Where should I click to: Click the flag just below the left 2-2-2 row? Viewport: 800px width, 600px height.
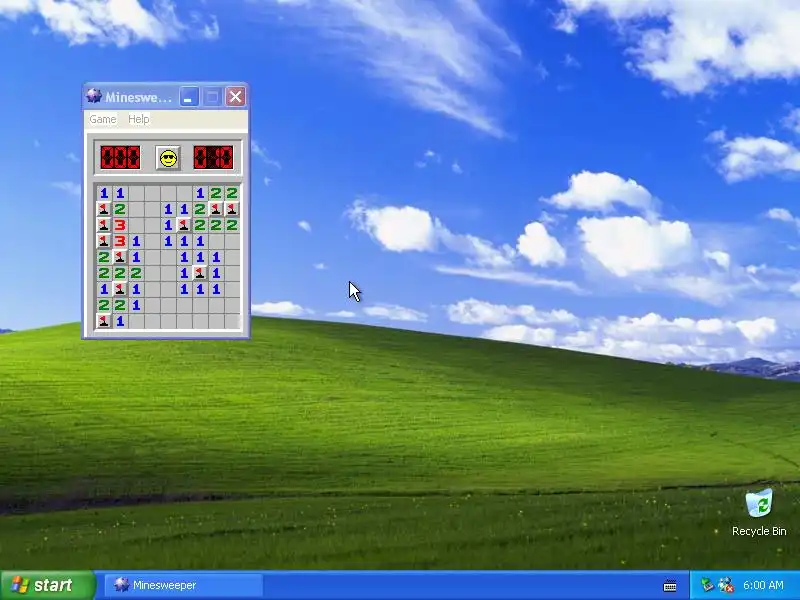click(120, 289)
